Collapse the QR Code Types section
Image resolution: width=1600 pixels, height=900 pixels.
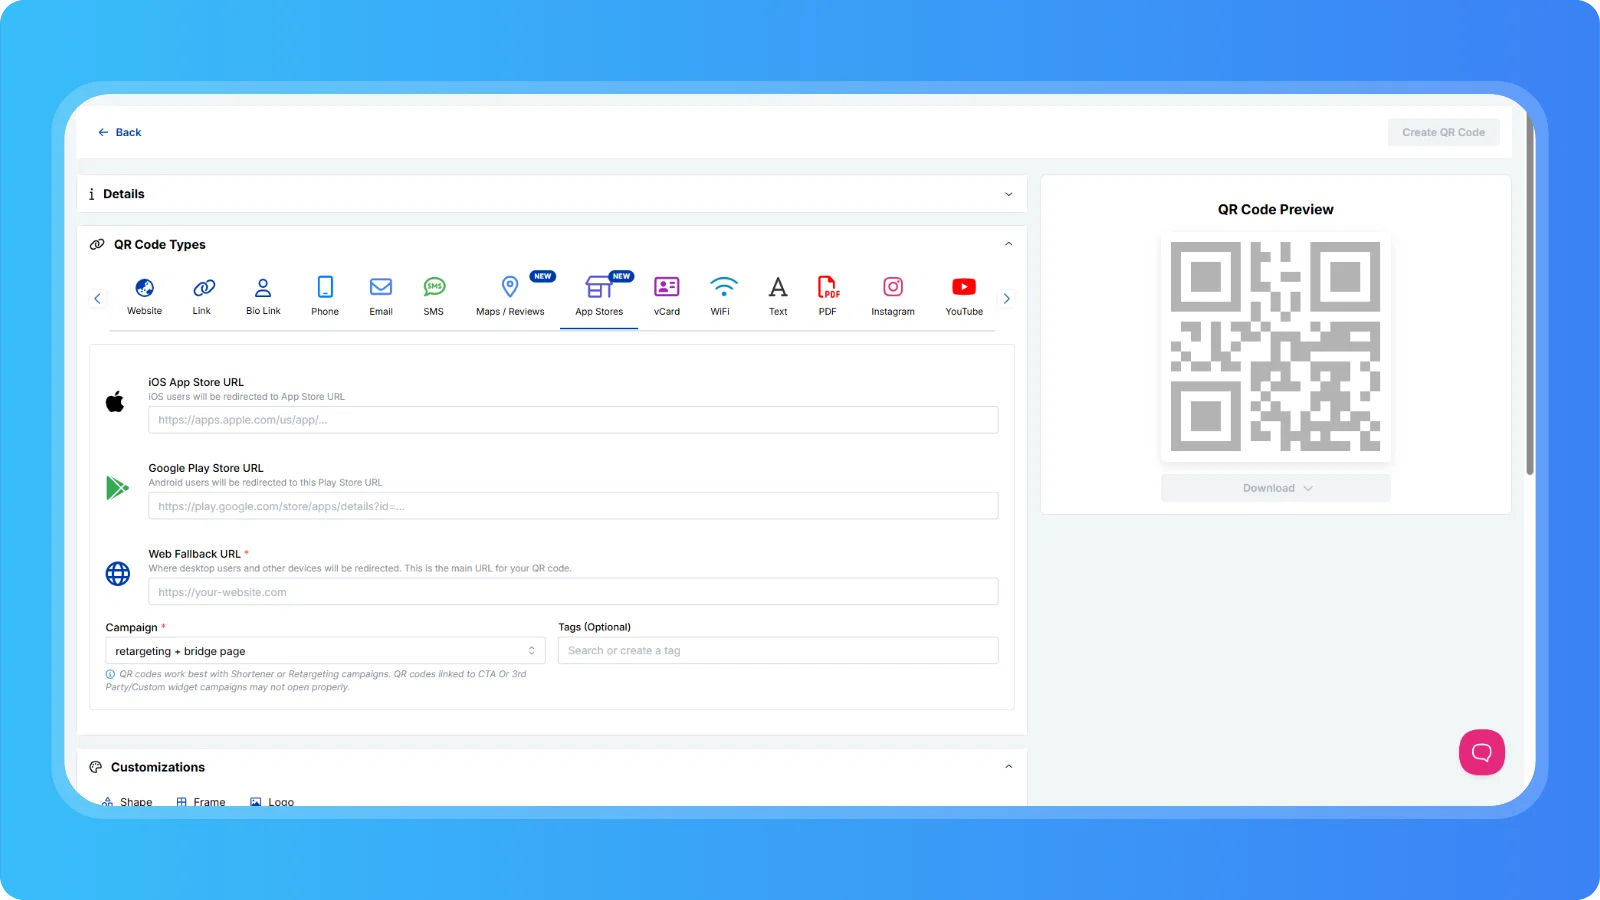pyautogui.click(x=1008, y=244)
